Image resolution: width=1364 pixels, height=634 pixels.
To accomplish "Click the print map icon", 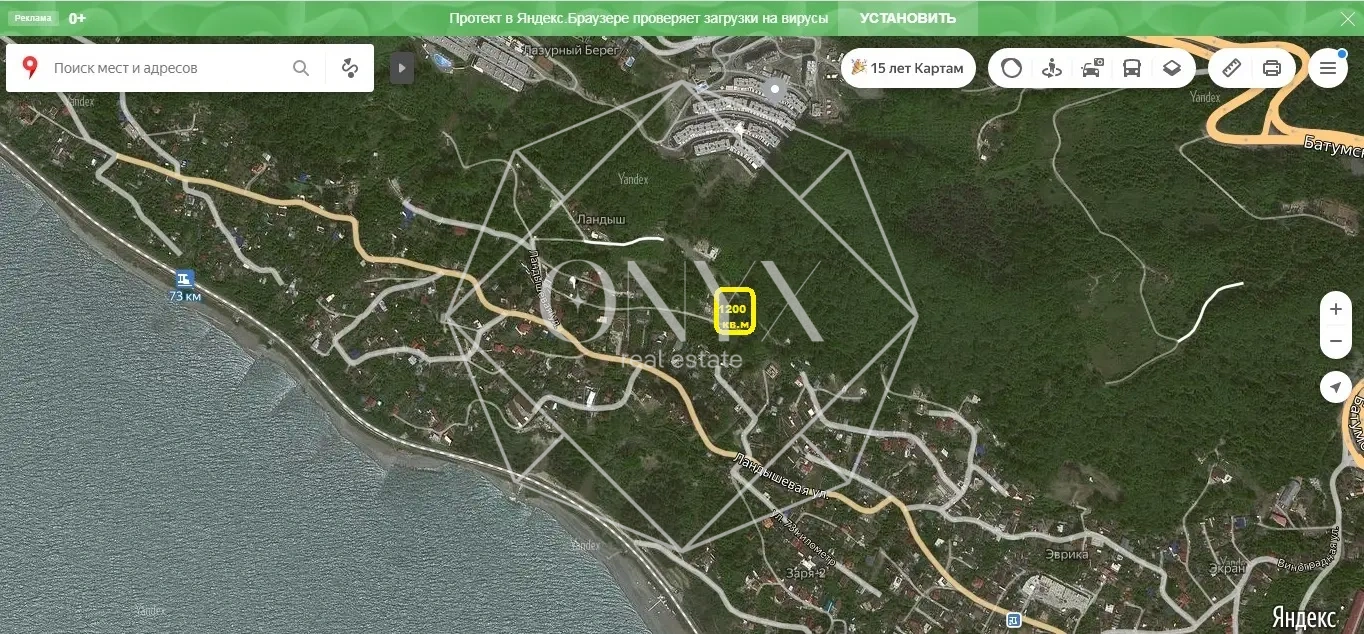I will click(x=1272, y=68).
